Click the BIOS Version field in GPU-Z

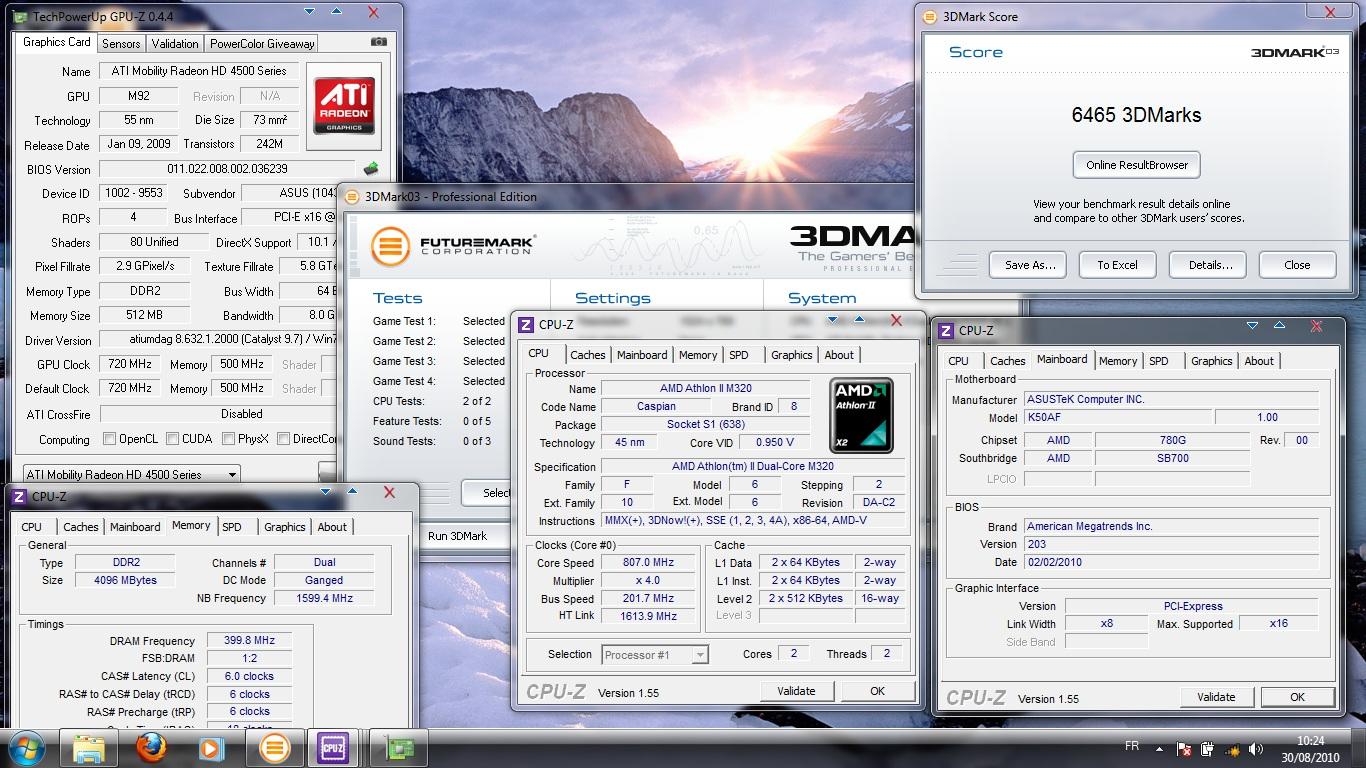pos(227,169)
